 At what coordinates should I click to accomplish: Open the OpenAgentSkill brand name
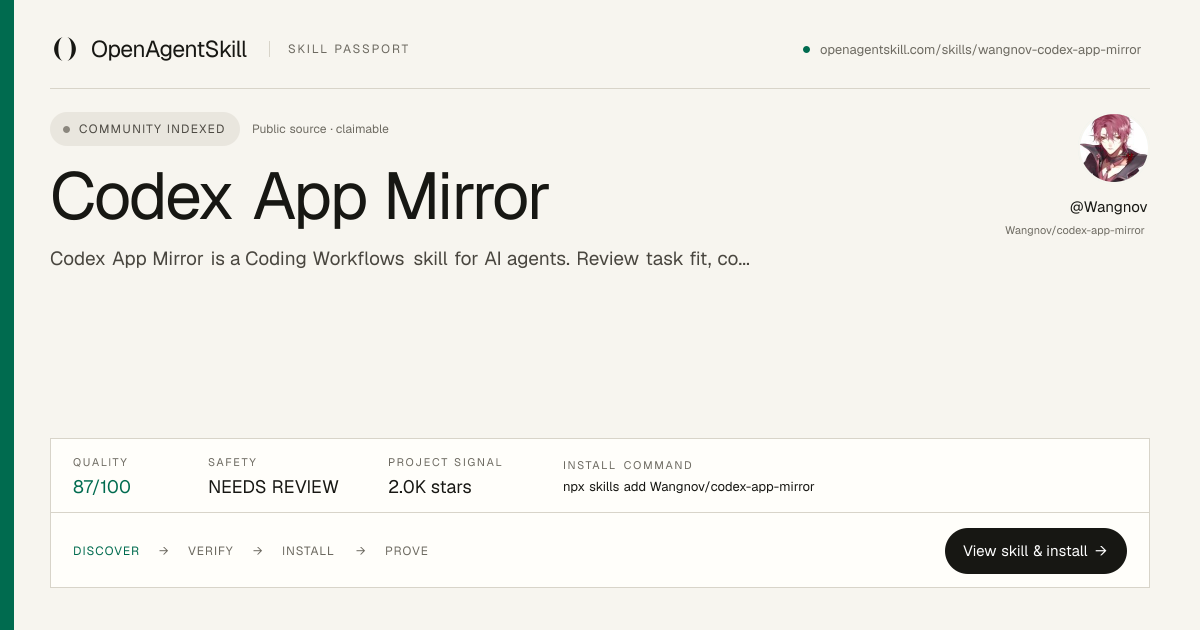169,49
